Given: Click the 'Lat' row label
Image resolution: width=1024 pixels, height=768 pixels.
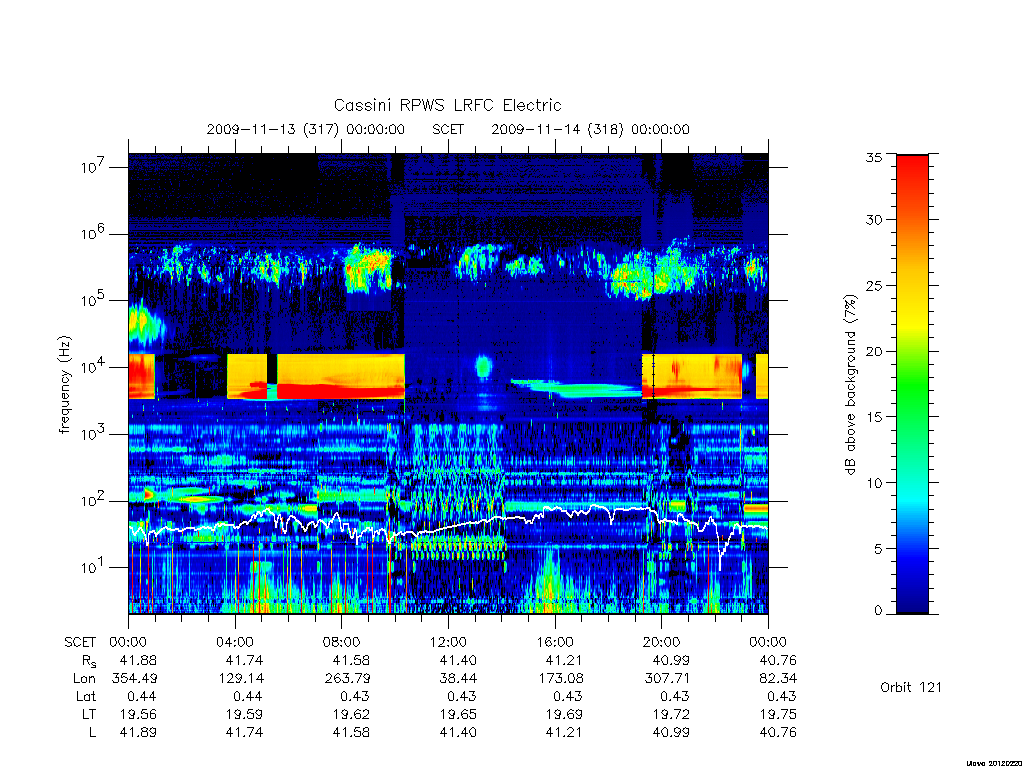Looking at the screenshot, I should 86,696.
